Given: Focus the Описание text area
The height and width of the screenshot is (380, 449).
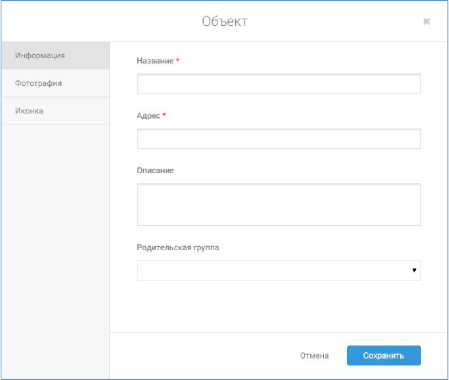Looking at the screenshot, I should click(x=279, y=204).
